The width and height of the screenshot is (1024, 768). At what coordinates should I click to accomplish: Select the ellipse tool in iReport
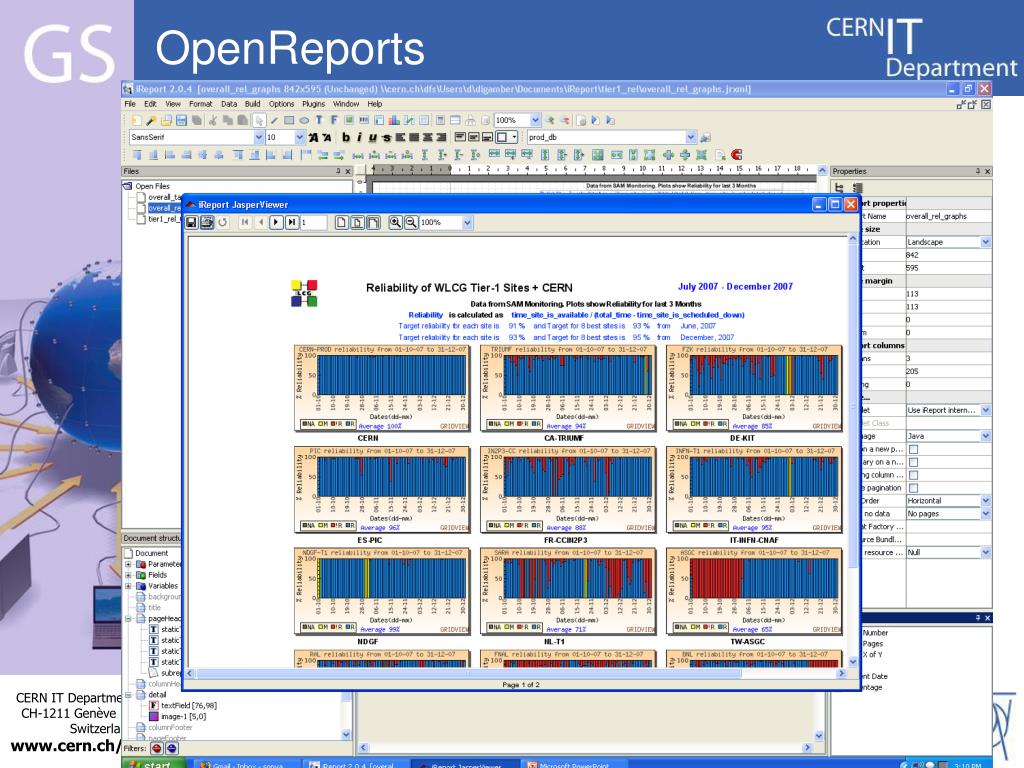tap(304, 120)
